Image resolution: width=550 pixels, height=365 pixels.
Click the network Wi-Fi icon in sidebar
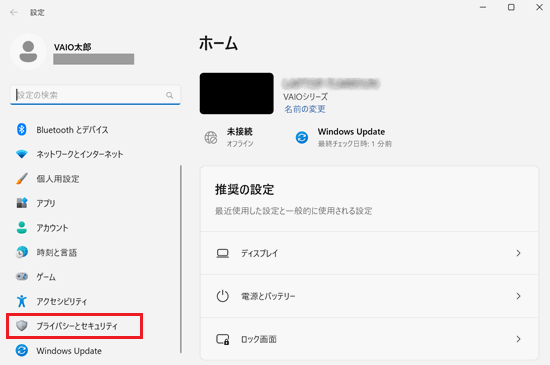22,154
